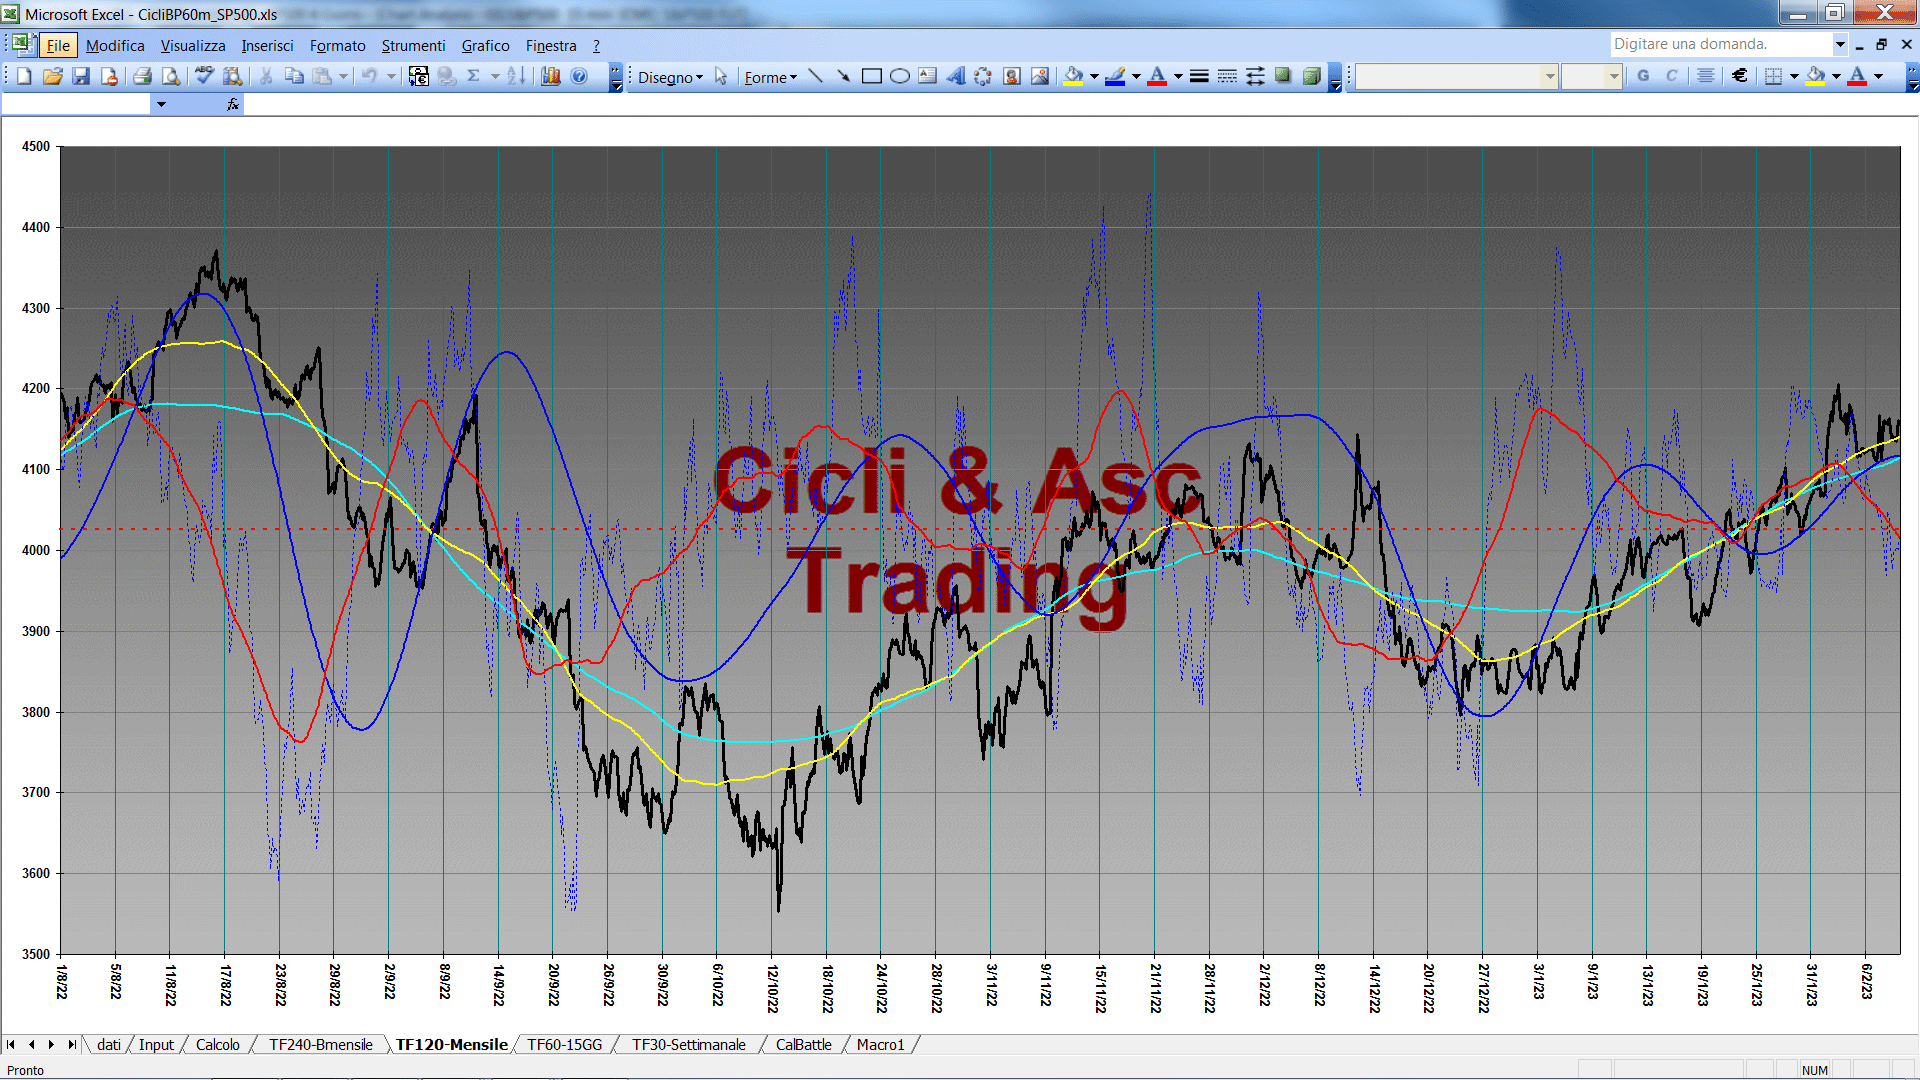Apply Euro currency style button
This screenshot has height=1080, width=1920.
[x=1740, y=76]
